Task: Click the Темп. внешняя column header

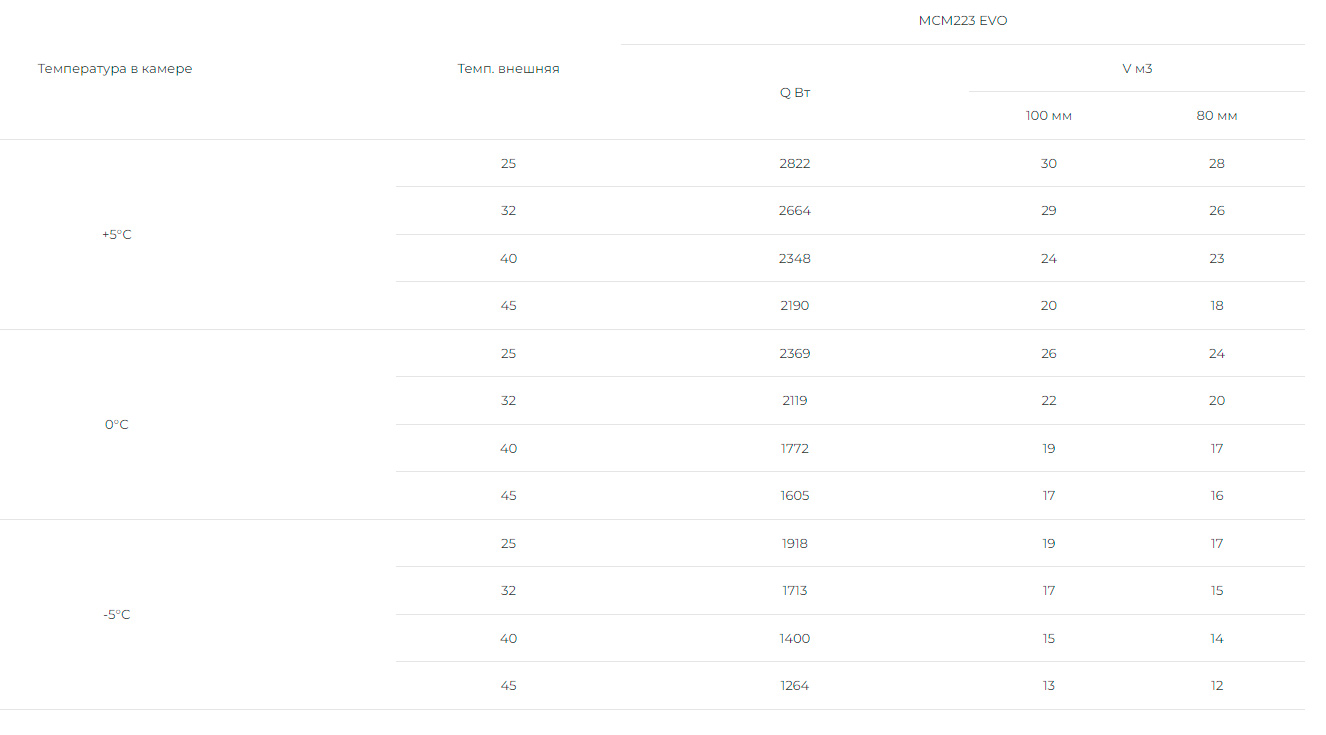Action: (x=508, y=69)
